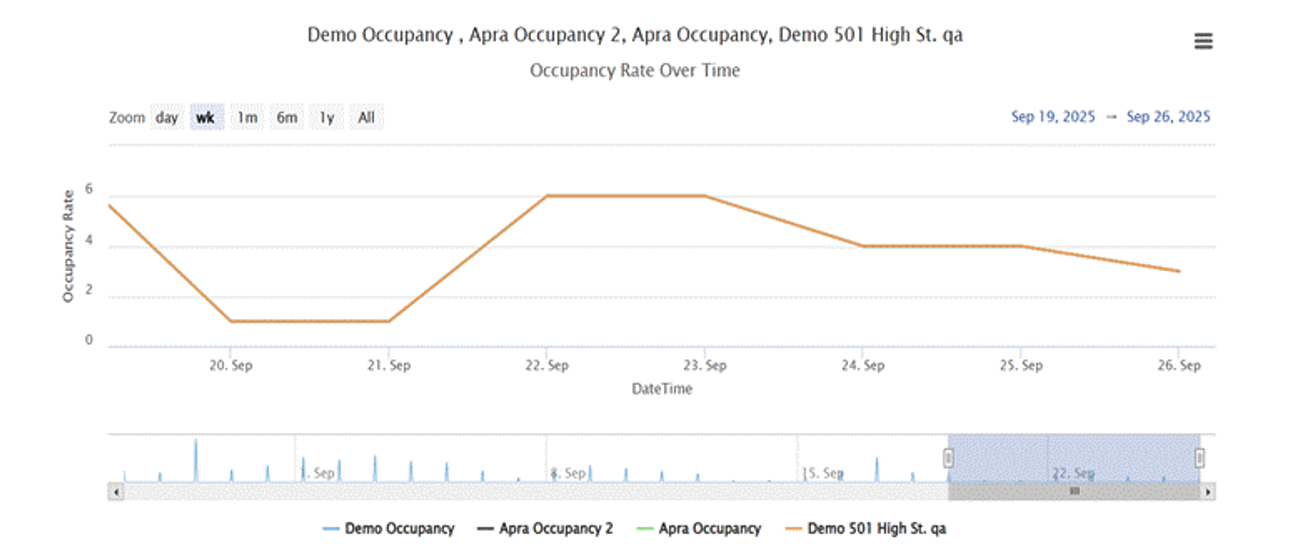Viewport: 1294px width, 558px height.
Task: Click the navigator scrollbar left arrow
Action: pyautogui.click(x=115, y=492)
